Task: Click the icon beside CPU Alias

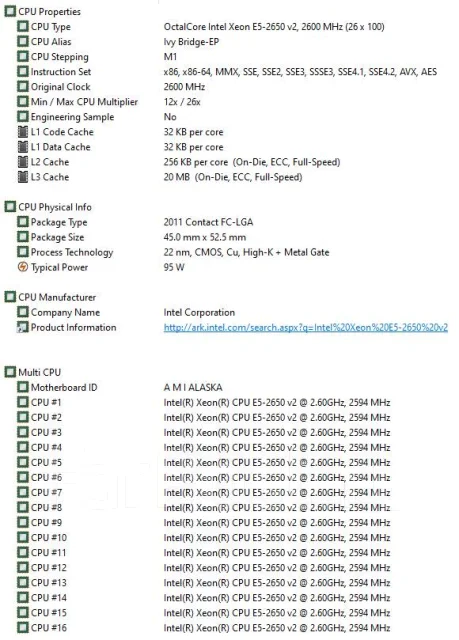Action: [23, 42]
